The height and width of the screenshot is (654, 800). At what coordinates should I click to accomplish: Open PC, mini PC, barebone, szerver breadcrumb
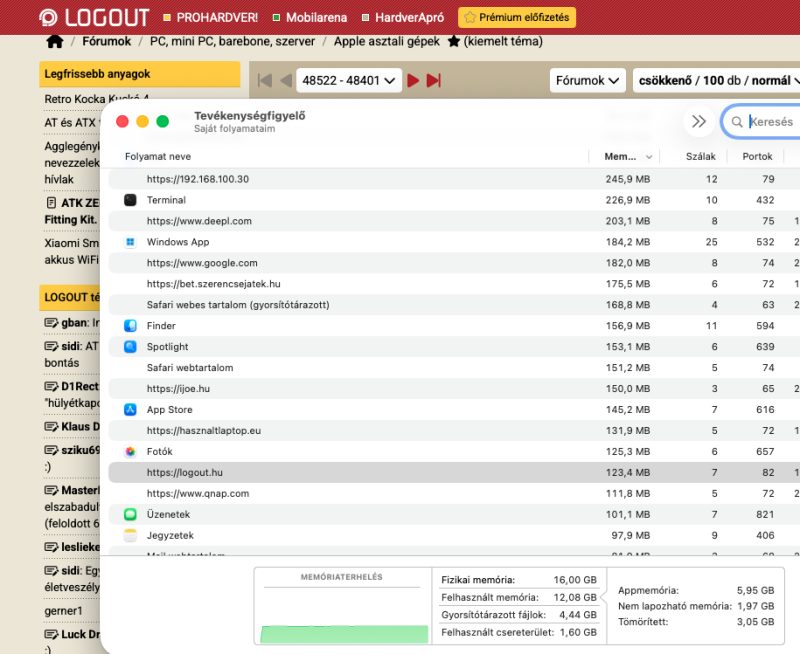[232, 41]
